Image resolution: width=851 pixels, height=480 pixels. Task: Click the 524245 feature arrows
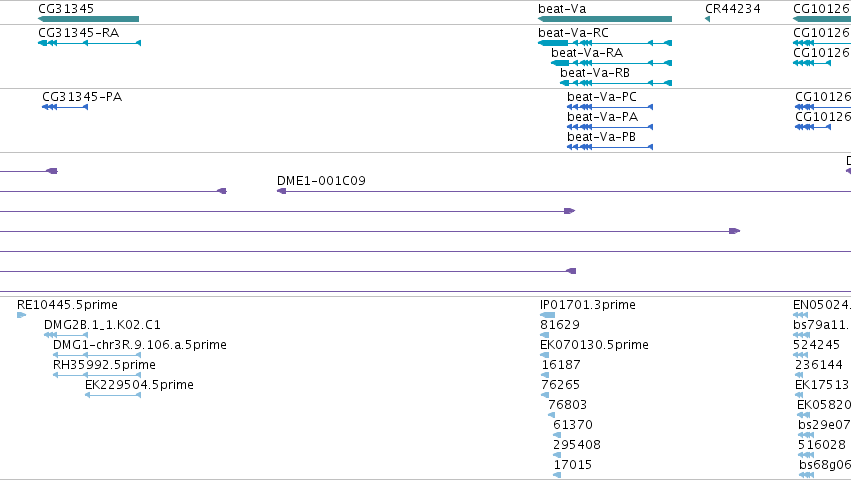tap(801, 355)
